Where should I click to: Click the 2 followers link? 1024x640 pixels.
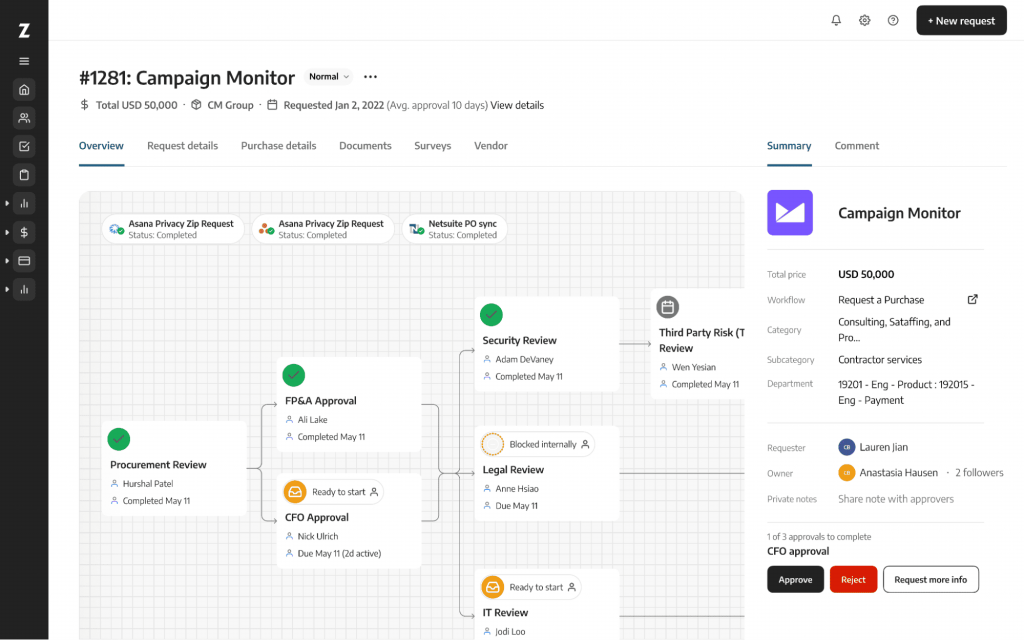pyautogui.click(x=979, y=473)
